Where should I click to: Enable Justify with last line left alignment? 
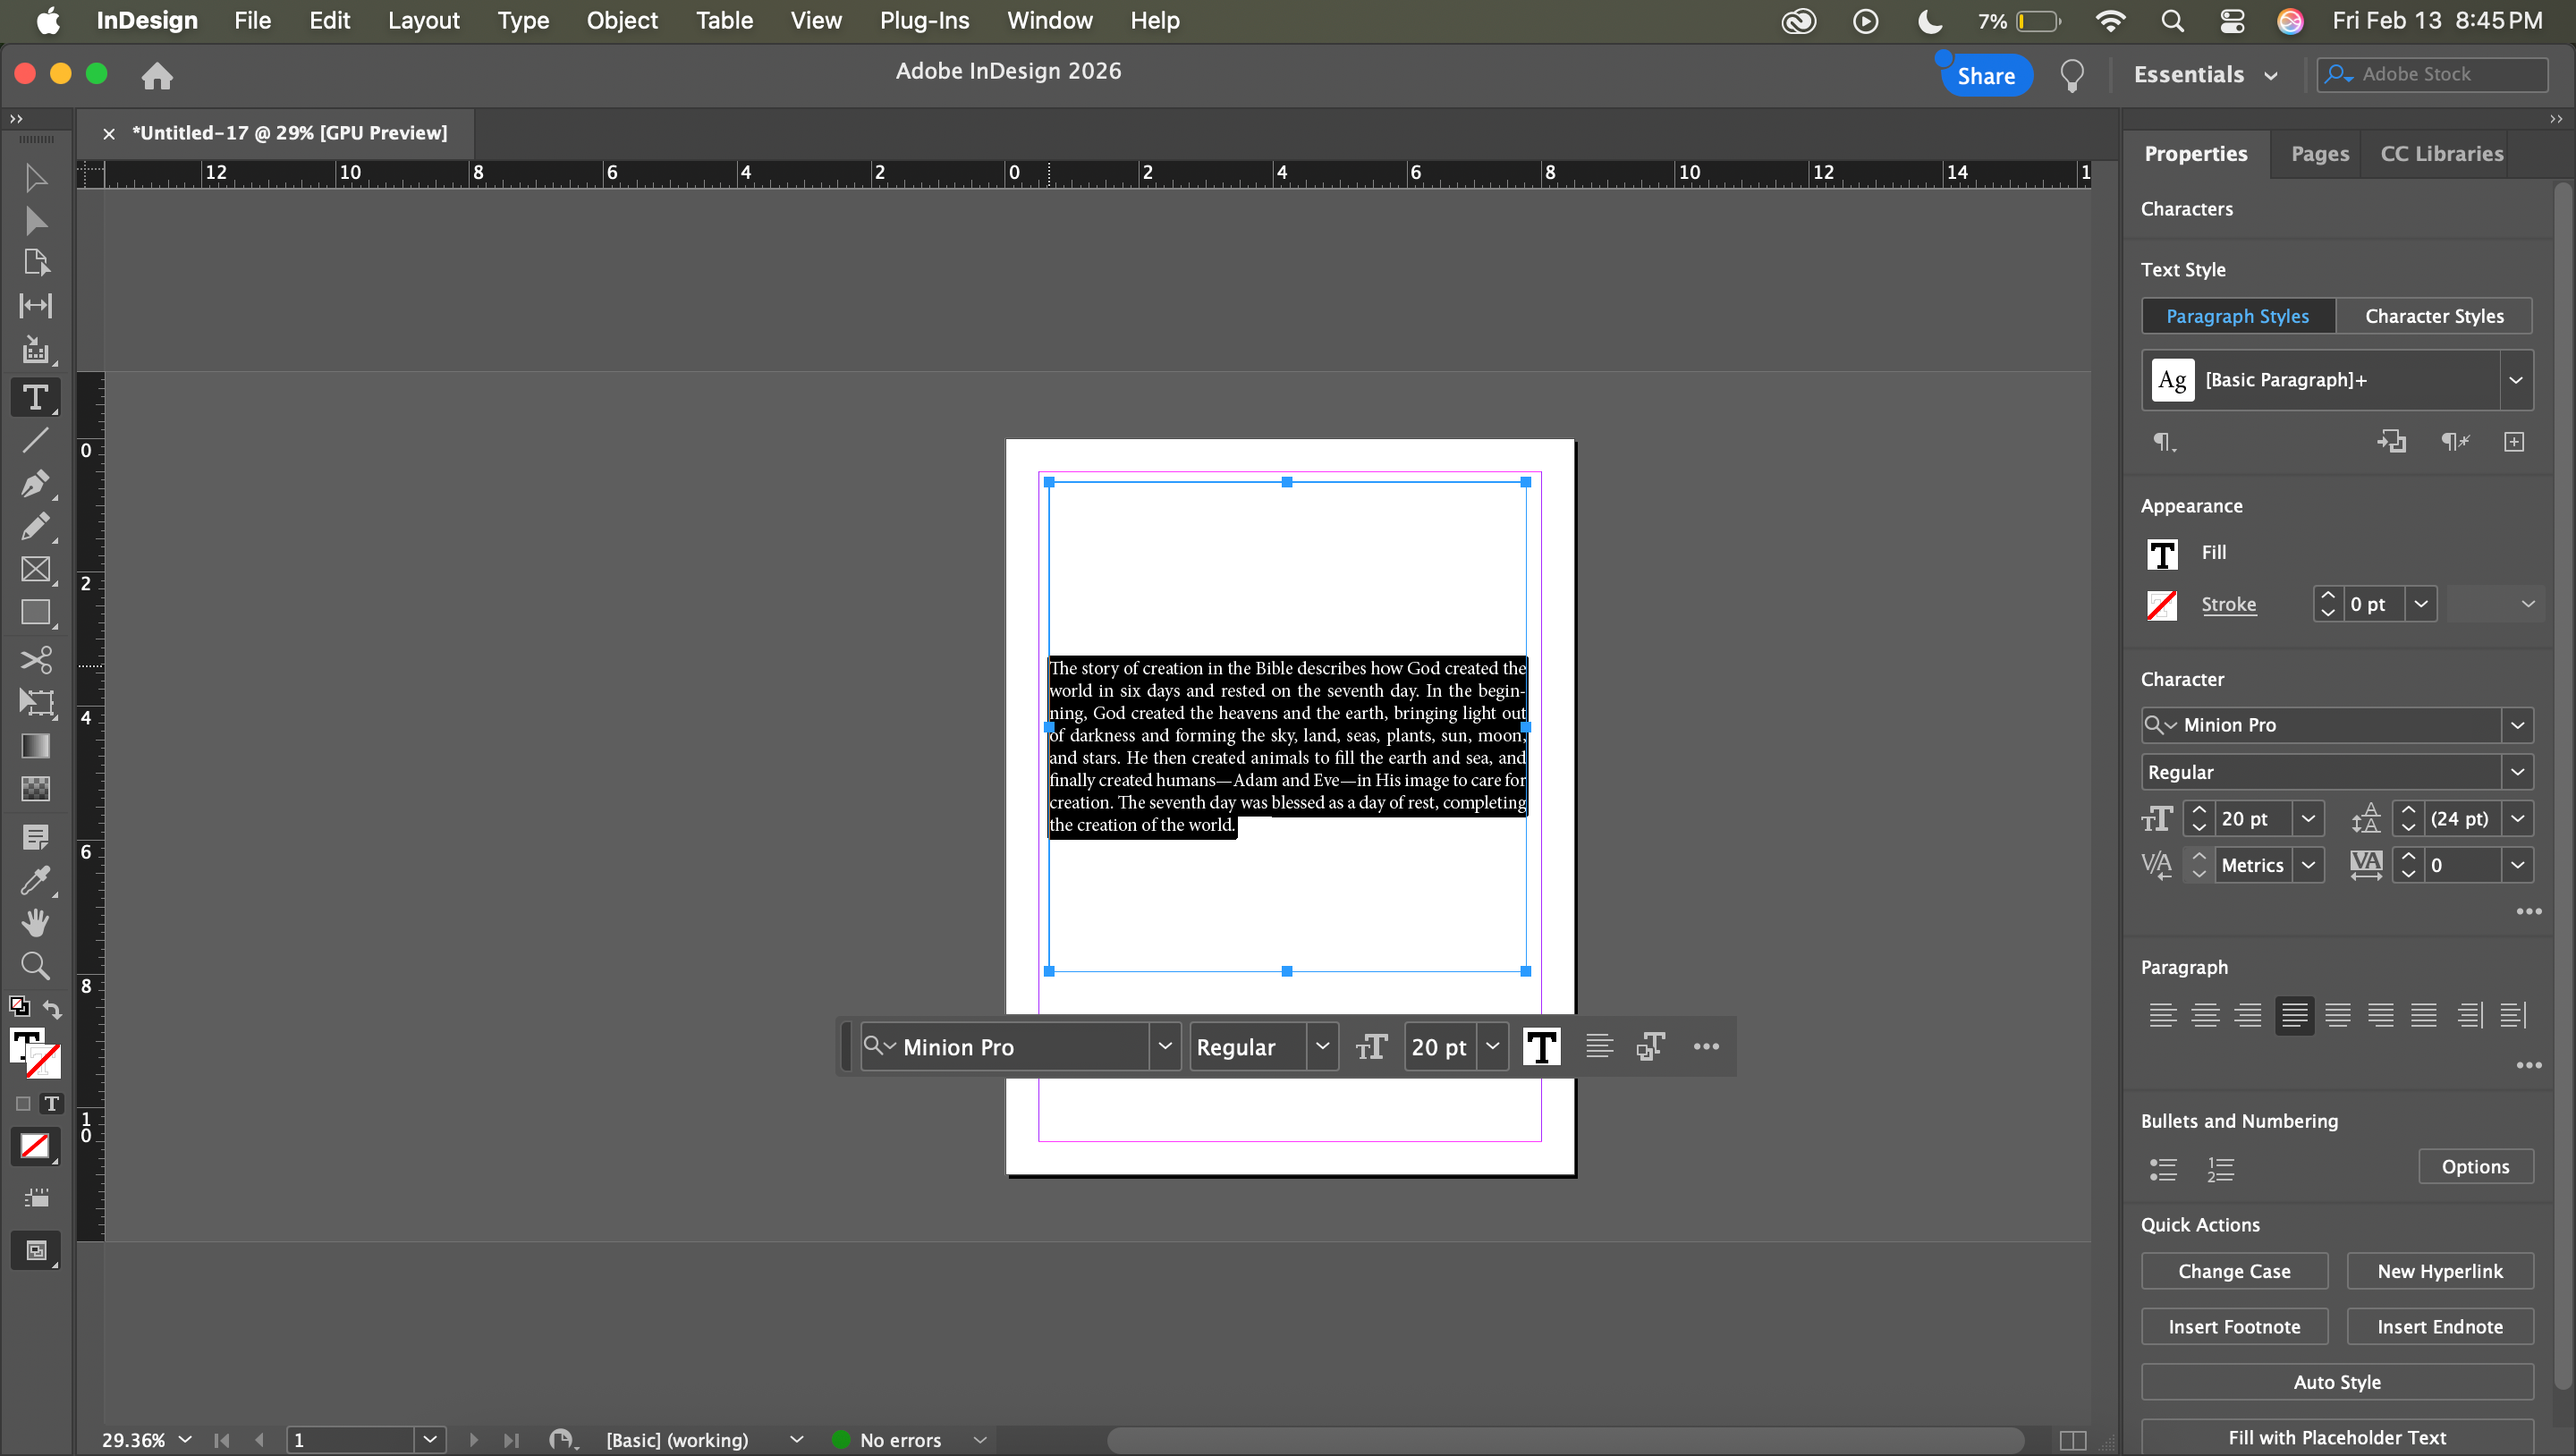pyautogui.click(x=2294, y=1015)
